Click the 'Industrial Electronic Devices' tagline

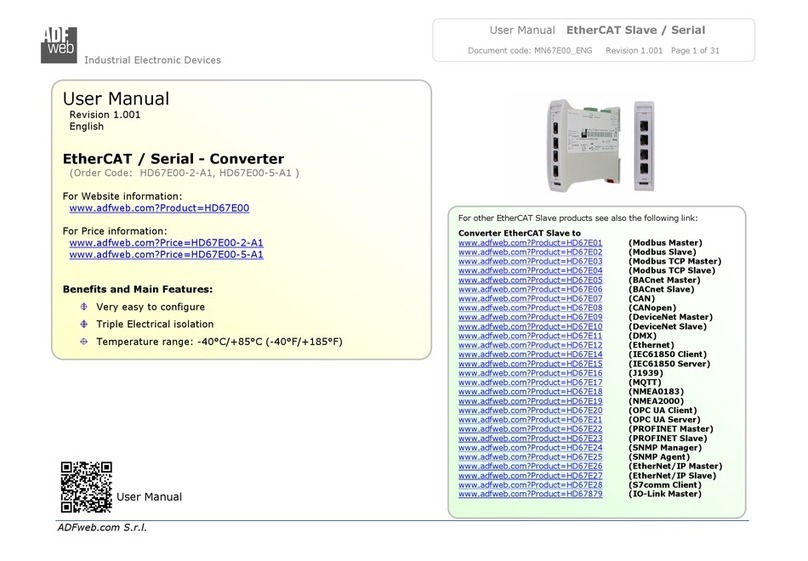[153, 60]
